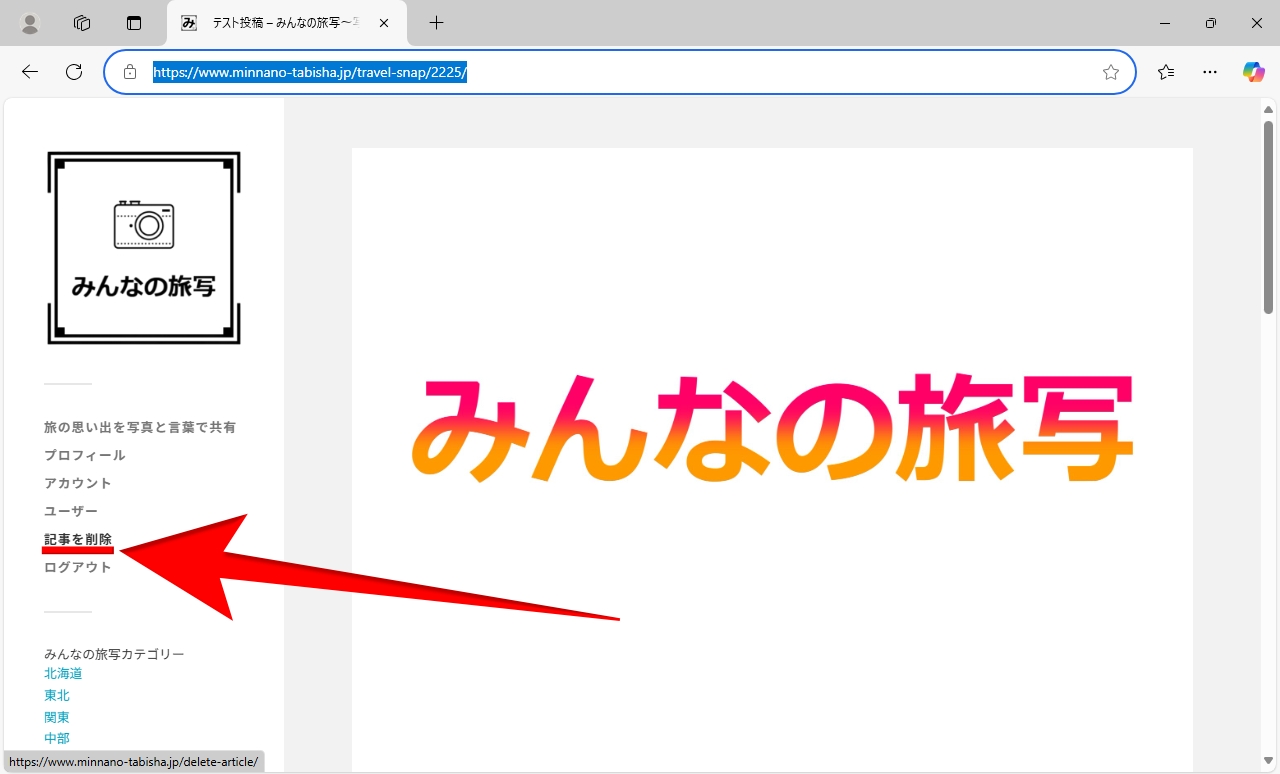
Task: Launch the Copilot icon
Action: [1253, 72]
